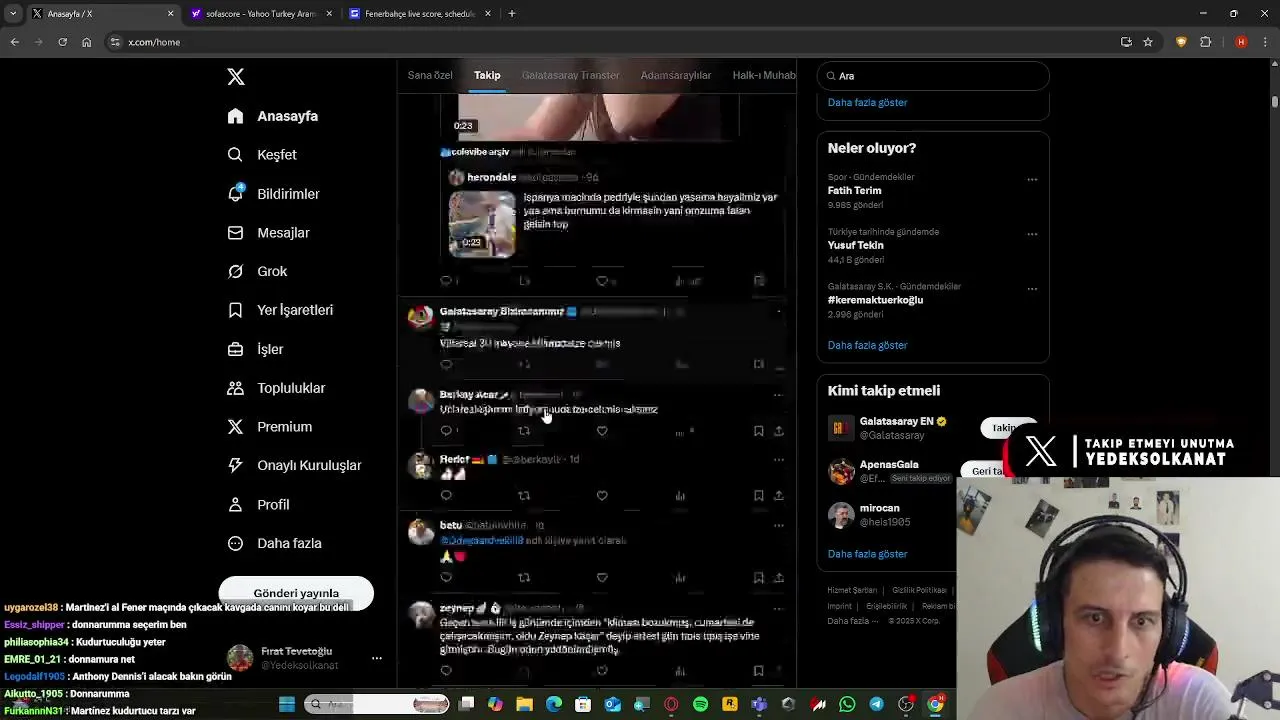Click Daha fazla göster under Neler oluyor
This screenshot has width=1280, height=720.
pyautogui.click(x=867, y=345)
